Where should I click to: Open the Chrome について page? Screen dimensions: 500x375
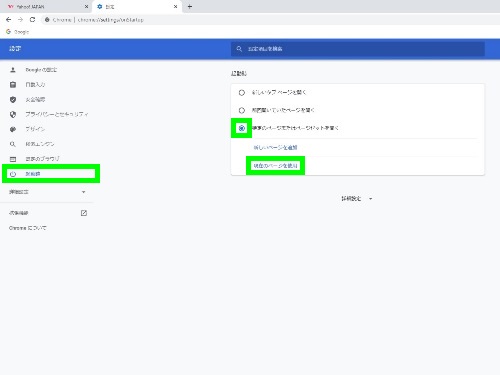(28, 228)
